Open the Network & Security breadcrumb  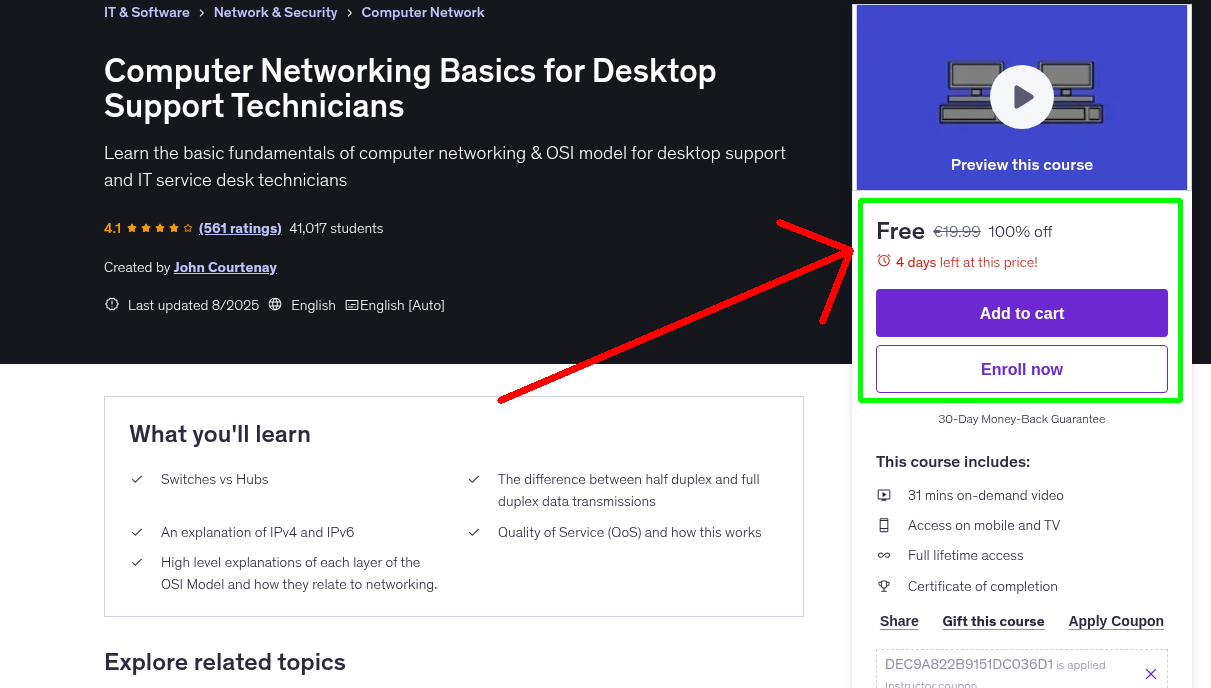275,12
